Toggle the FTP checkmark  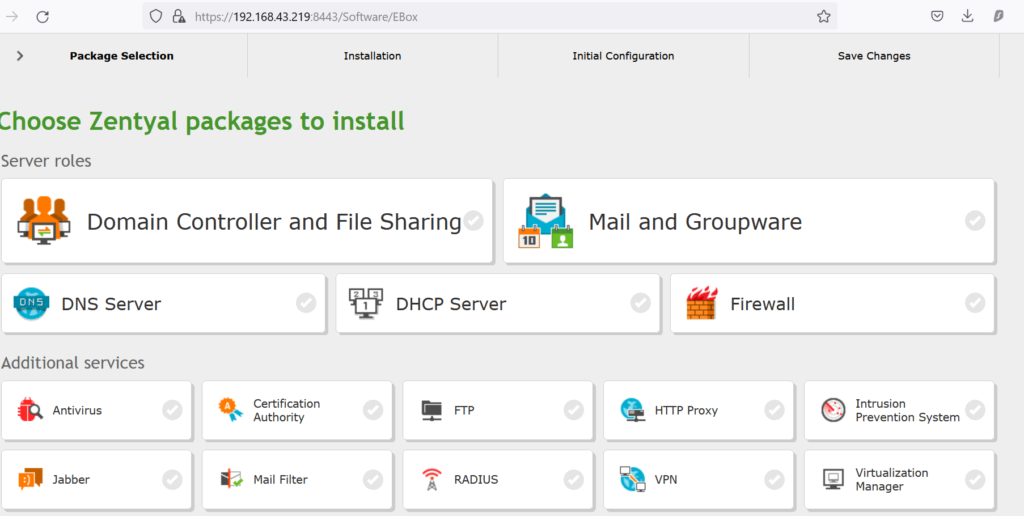574,410
